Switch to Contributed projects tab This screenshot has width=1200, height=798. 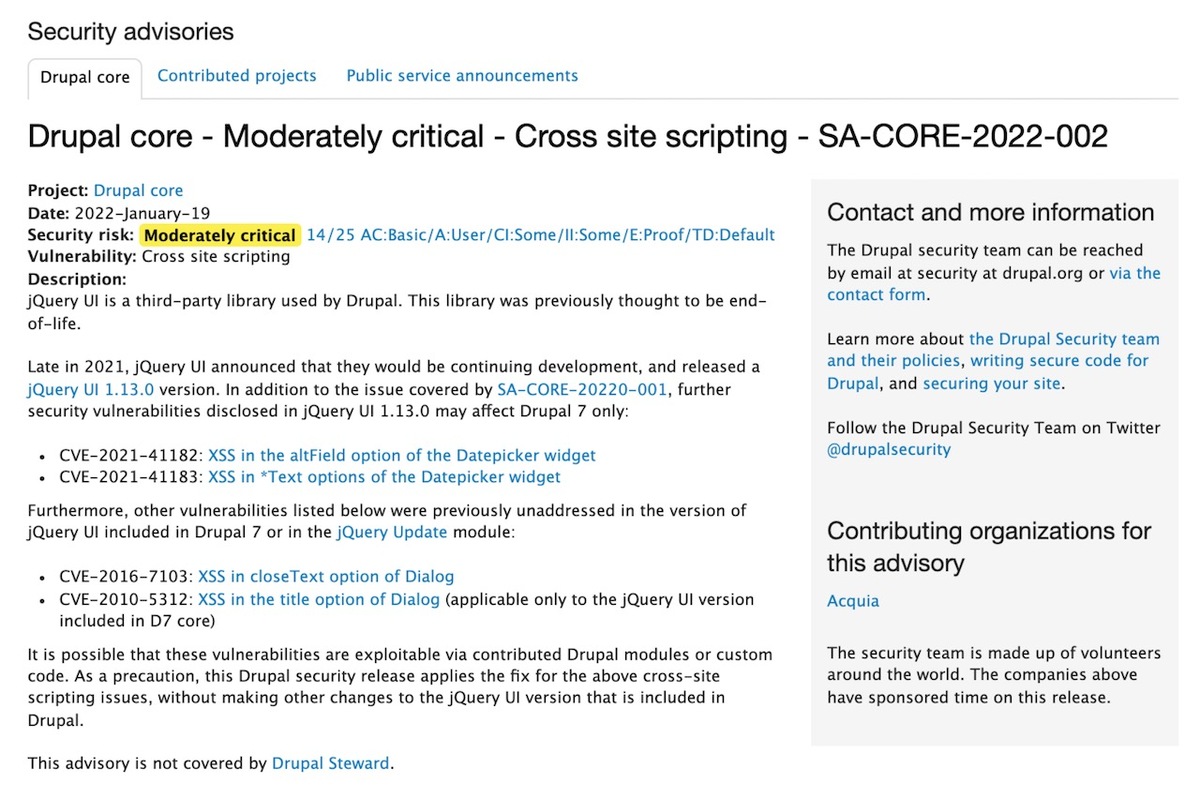pyautogui.click(x=237, y=76)
